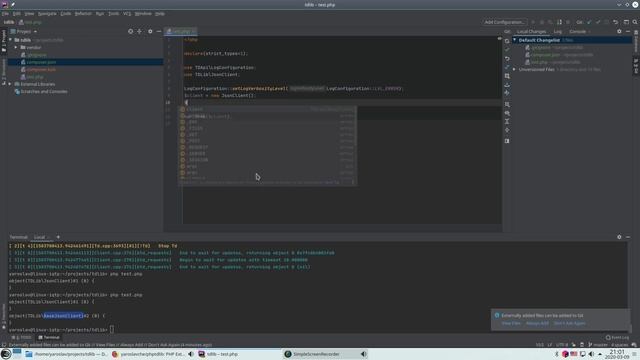Switch to the Log tab

pos(558,31)
